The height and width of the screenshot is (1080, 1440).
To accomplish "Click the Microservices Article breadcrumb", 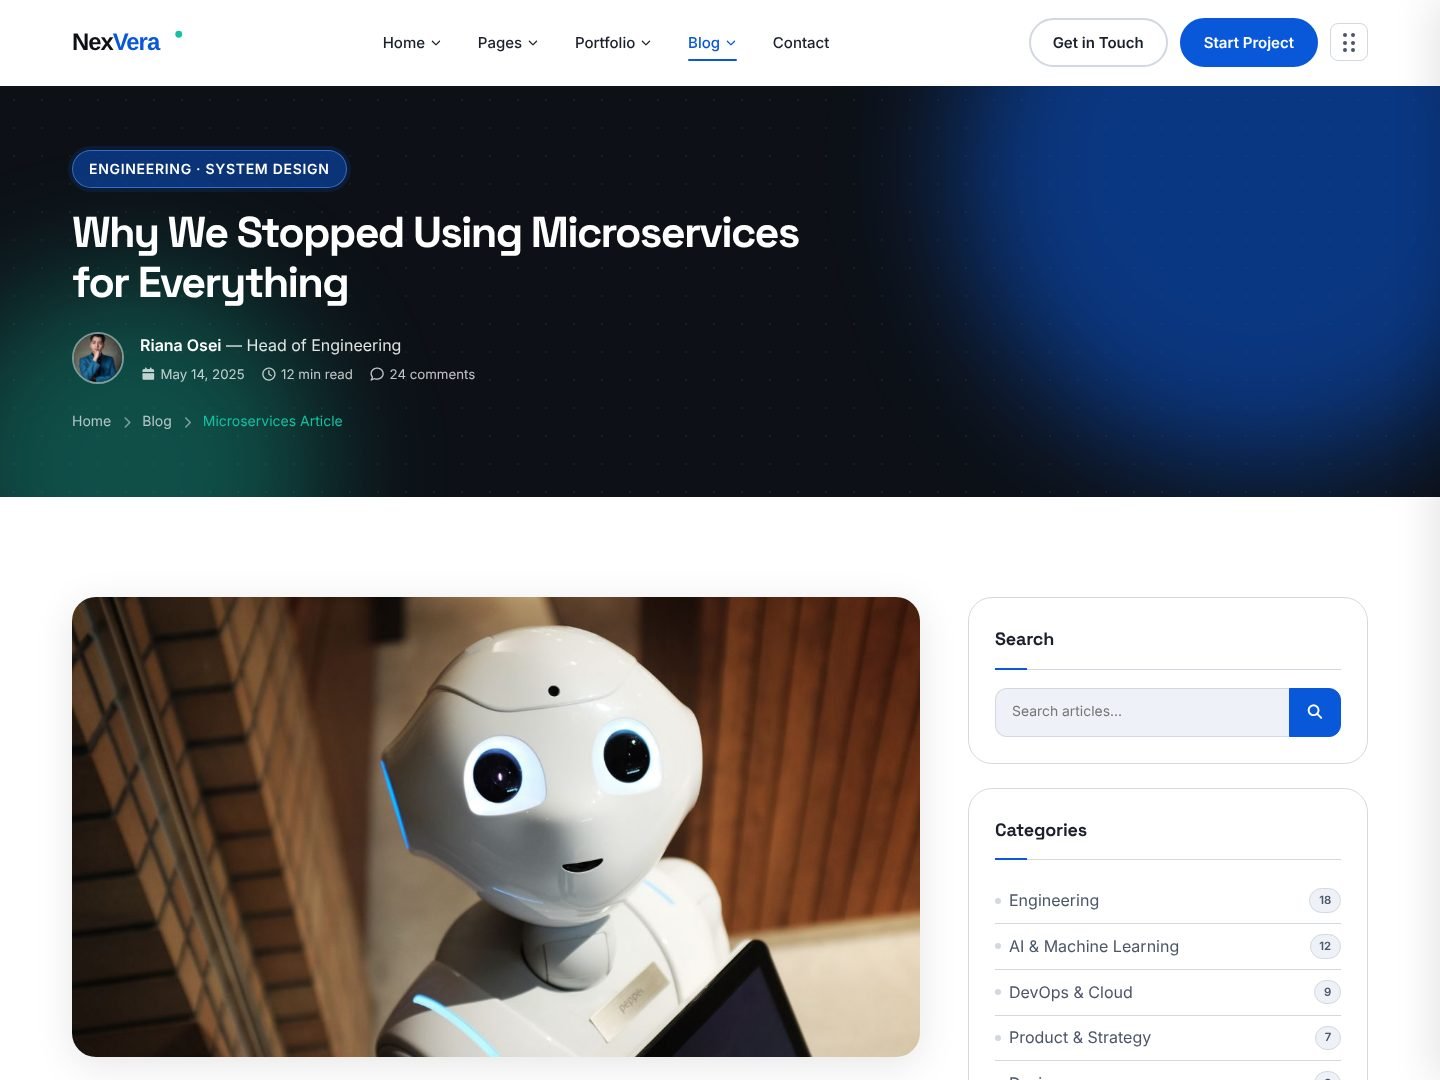I will point(273,421).
